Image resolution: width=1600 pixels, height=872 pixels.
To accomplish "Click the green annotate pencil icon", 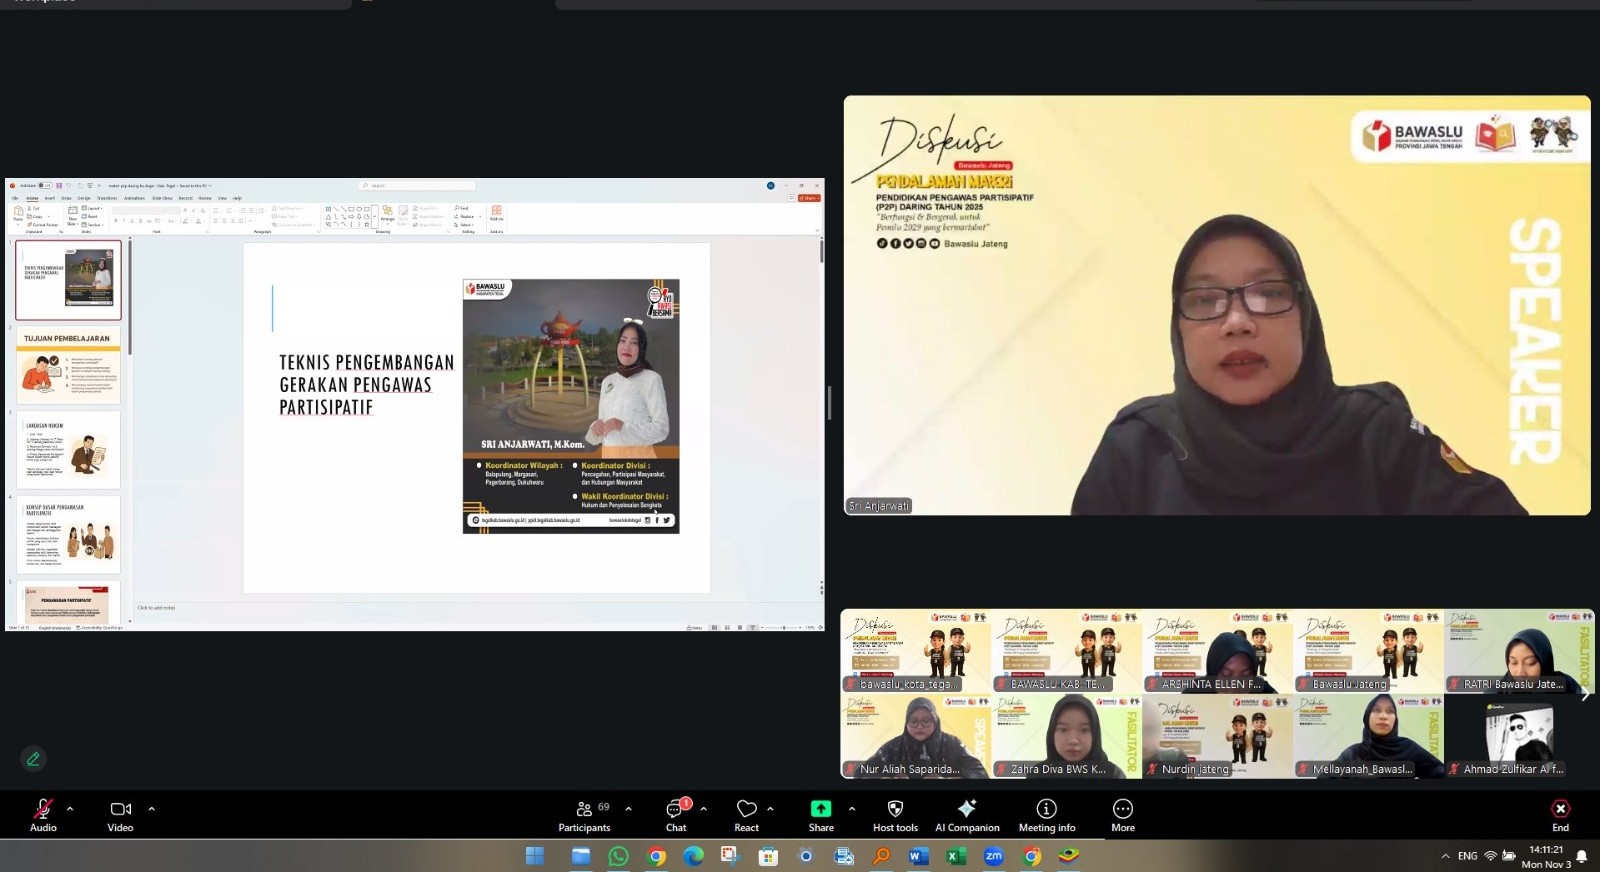I will tap(33, 759).
